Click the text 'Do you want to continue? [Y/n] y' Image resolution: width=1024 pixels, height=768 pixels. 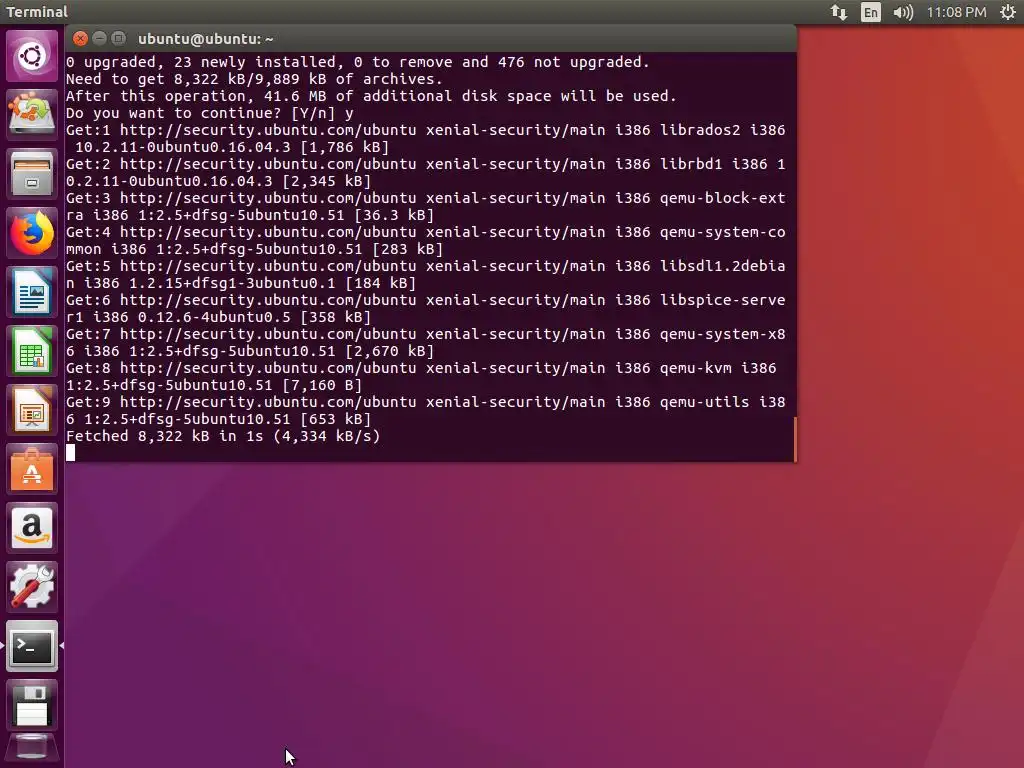(x=210, y=113)
